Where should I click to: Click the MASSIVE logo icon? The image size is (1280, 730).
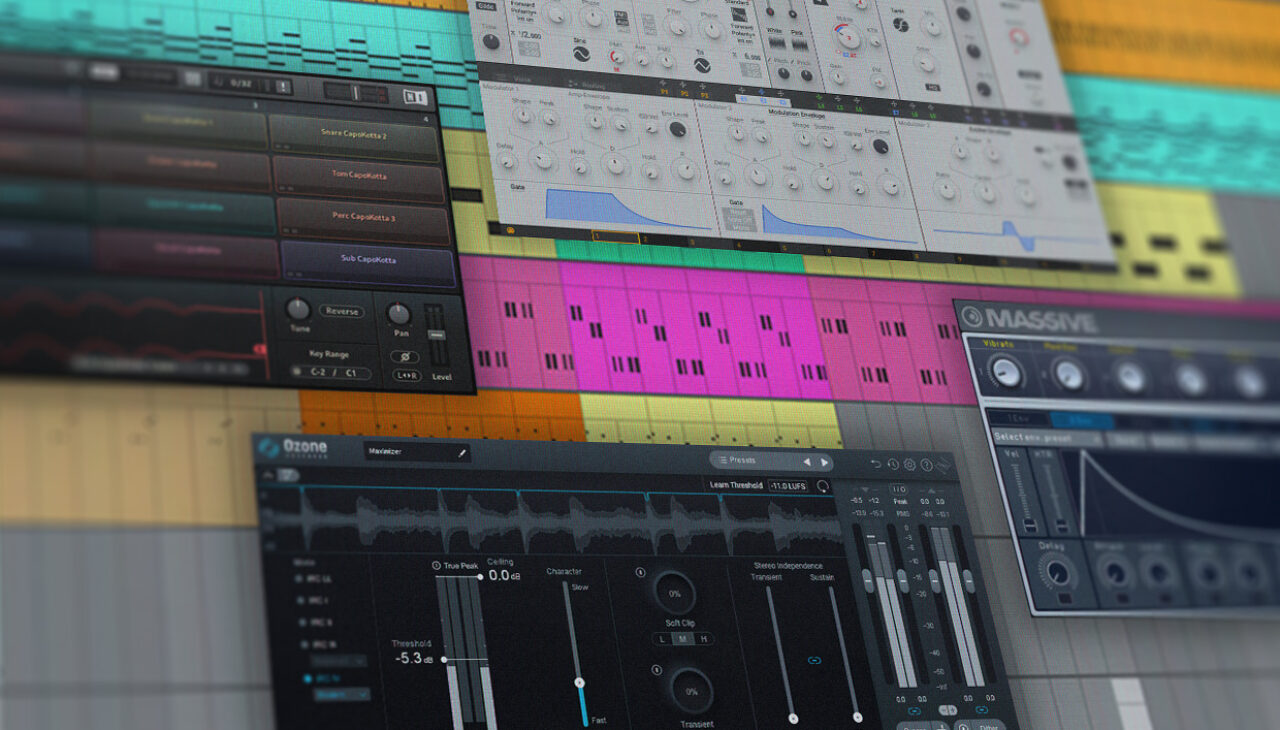(973, 317)
